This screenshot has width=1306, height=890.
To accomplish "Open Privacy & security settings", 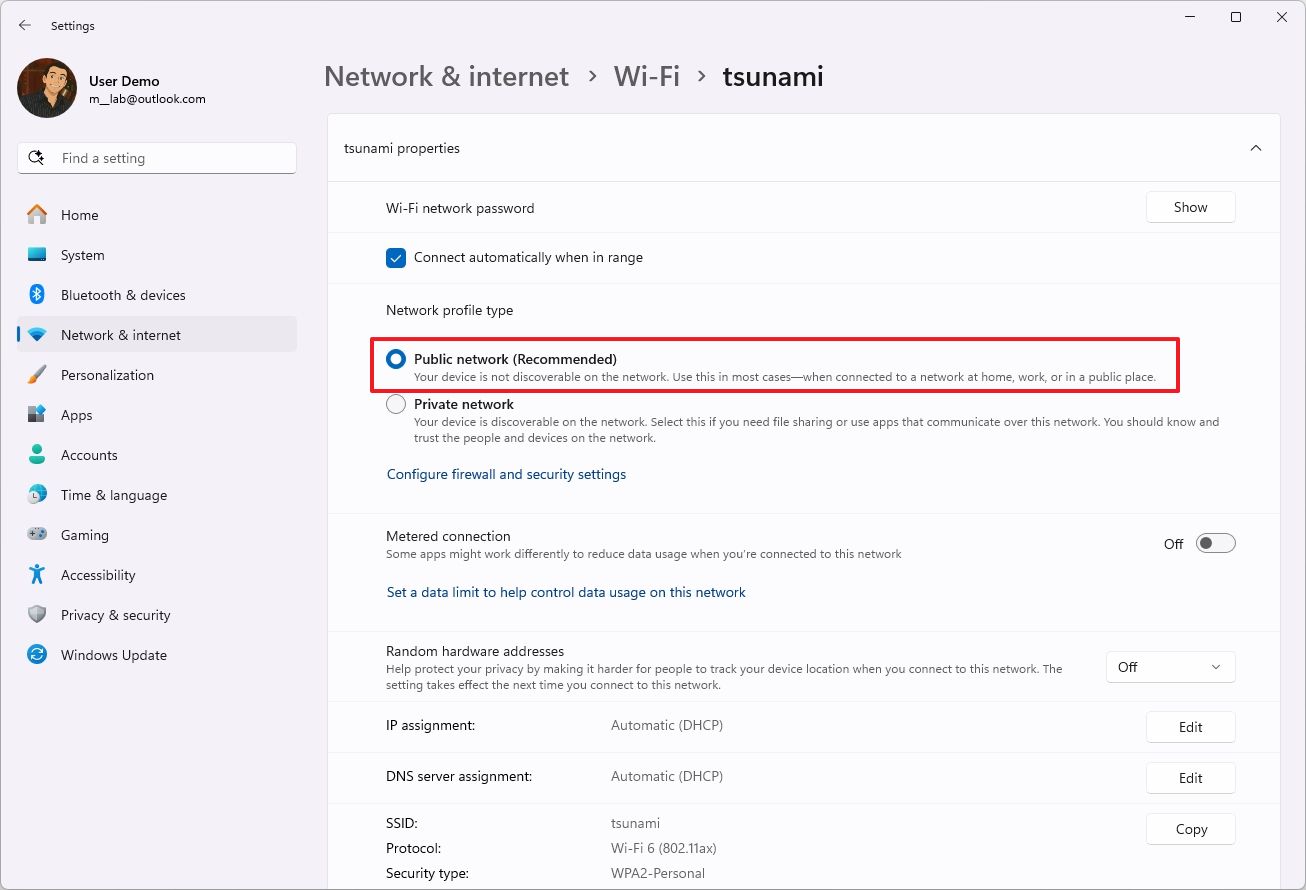I will (x=116, y=615).
